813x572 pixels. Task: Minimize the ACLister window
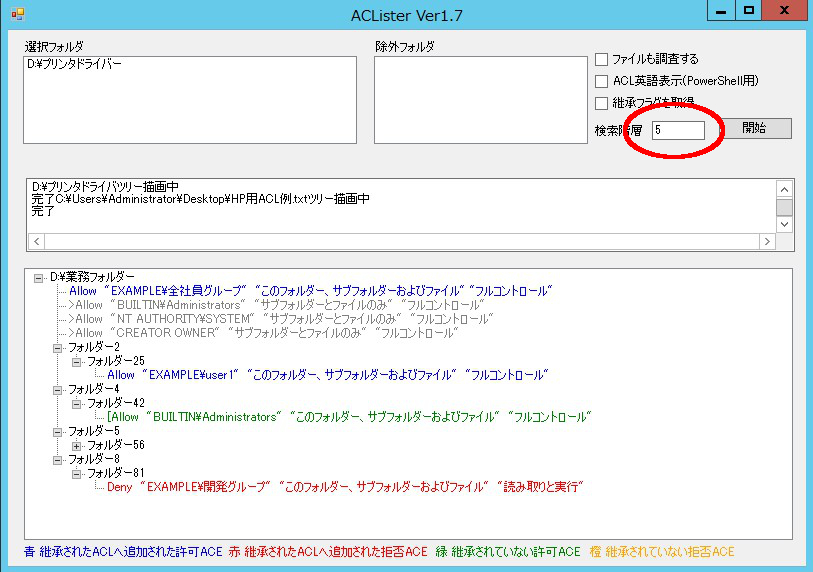(721, 10)
